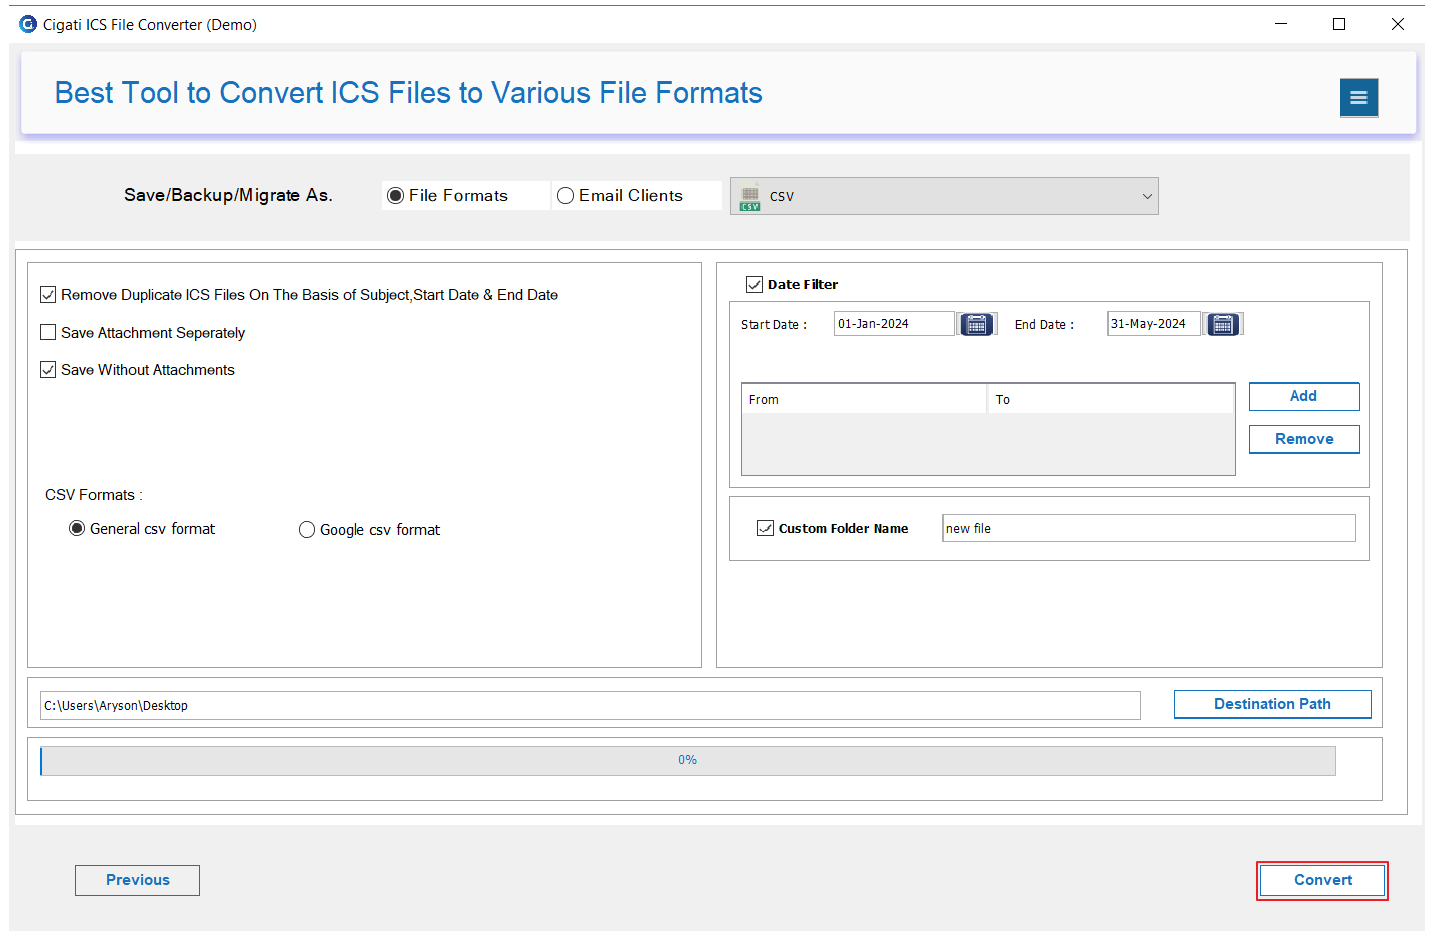Screen dimensions: 1438x942
Task: Open the Start Date calendar picker
Action: 976,324
